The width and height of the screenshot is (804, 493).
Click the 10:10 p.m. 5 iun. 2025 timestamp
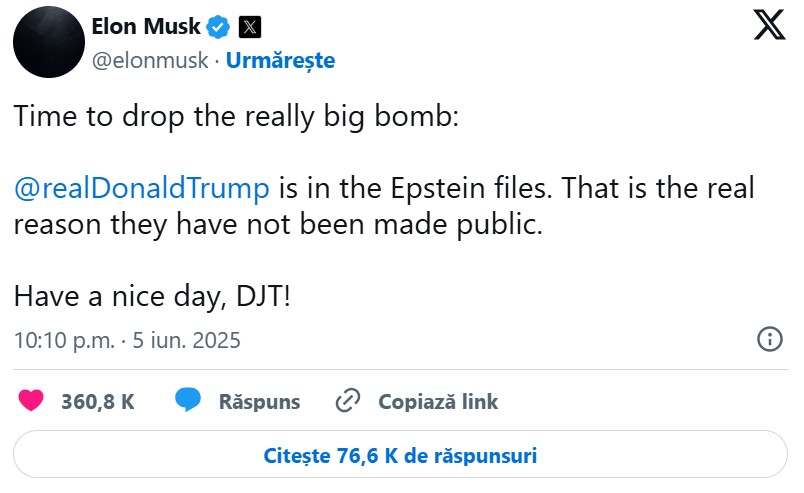click(x=127, y=340)
